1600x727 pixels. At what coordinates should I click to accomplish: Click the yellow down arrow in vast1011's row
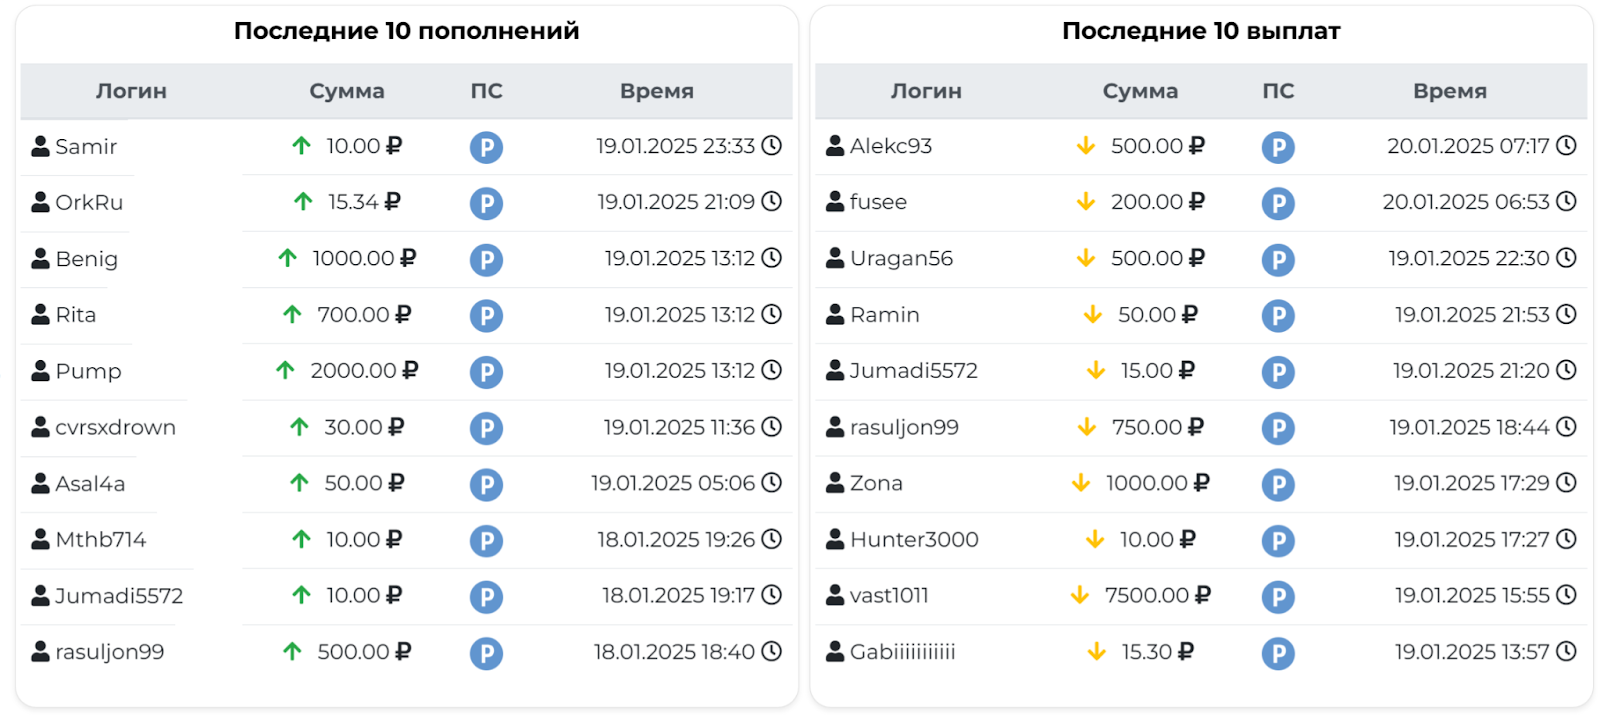(1079, 595)
